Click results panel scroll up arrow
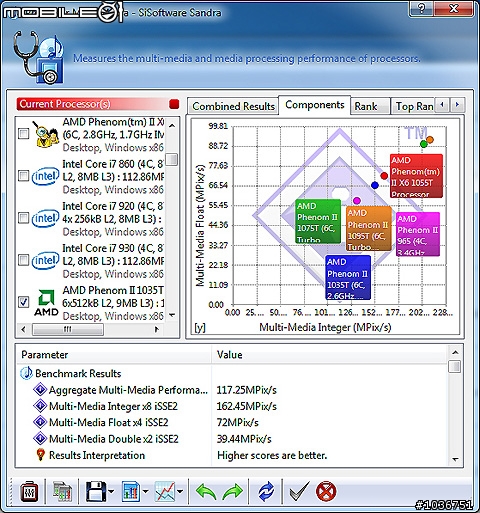The width and height of the screenshot is (480, 513). (x=455, y=352)
